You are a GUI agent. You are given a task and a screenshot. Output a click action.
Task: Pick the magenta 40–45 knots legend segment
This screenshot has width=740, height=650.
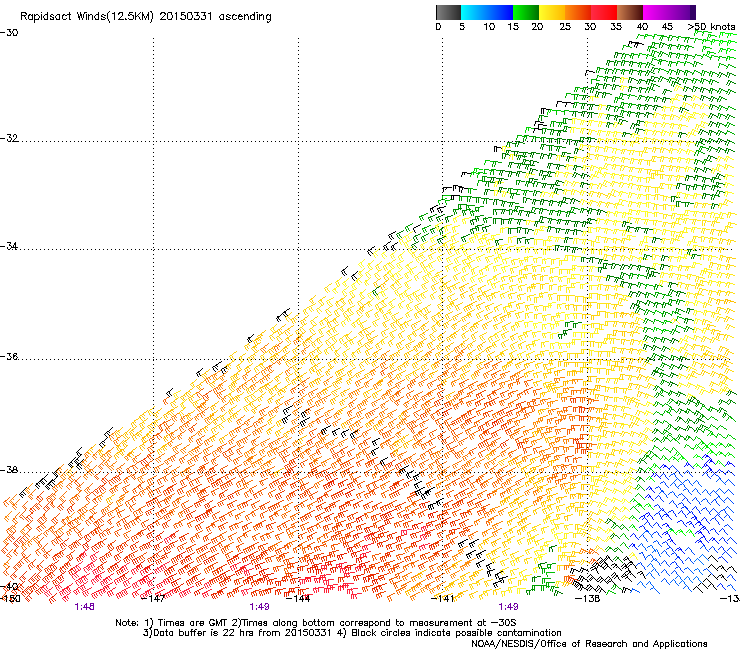656,12
